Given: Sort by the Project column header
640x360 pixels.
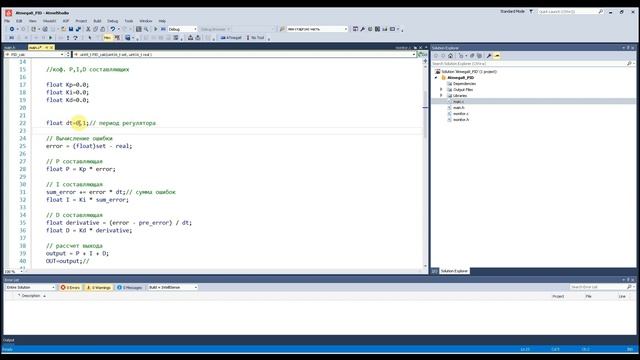Looking at the screenshot, I should pos(558,296).
